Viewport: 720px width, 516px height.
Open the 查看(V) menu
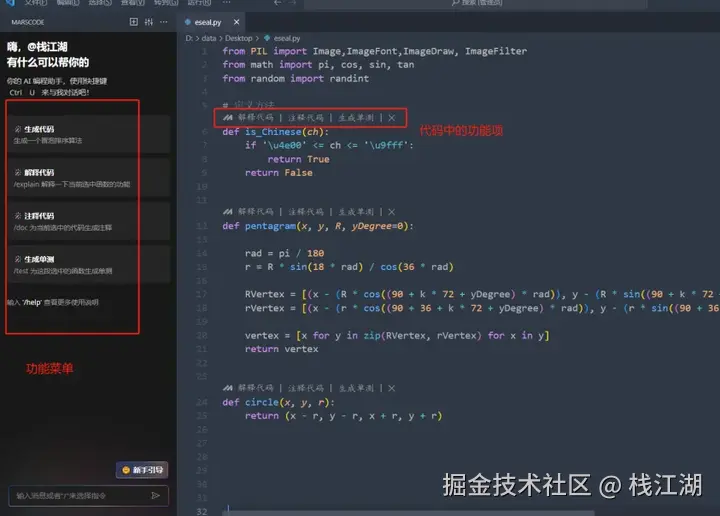(133, 2)
